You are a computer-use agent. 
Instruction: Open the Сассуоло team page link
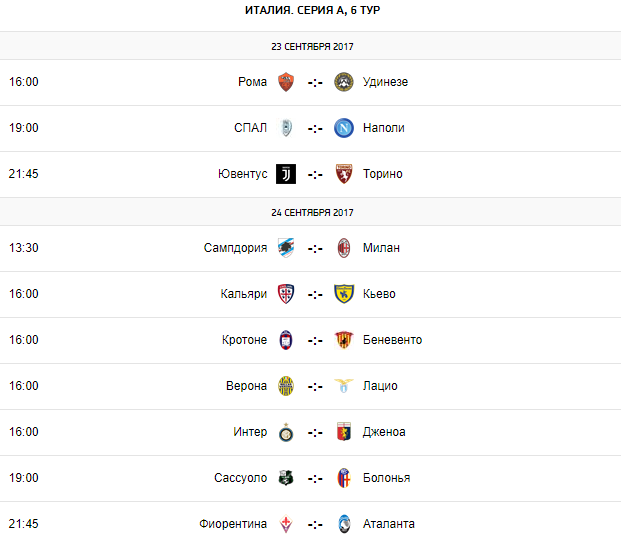point(240,478)
